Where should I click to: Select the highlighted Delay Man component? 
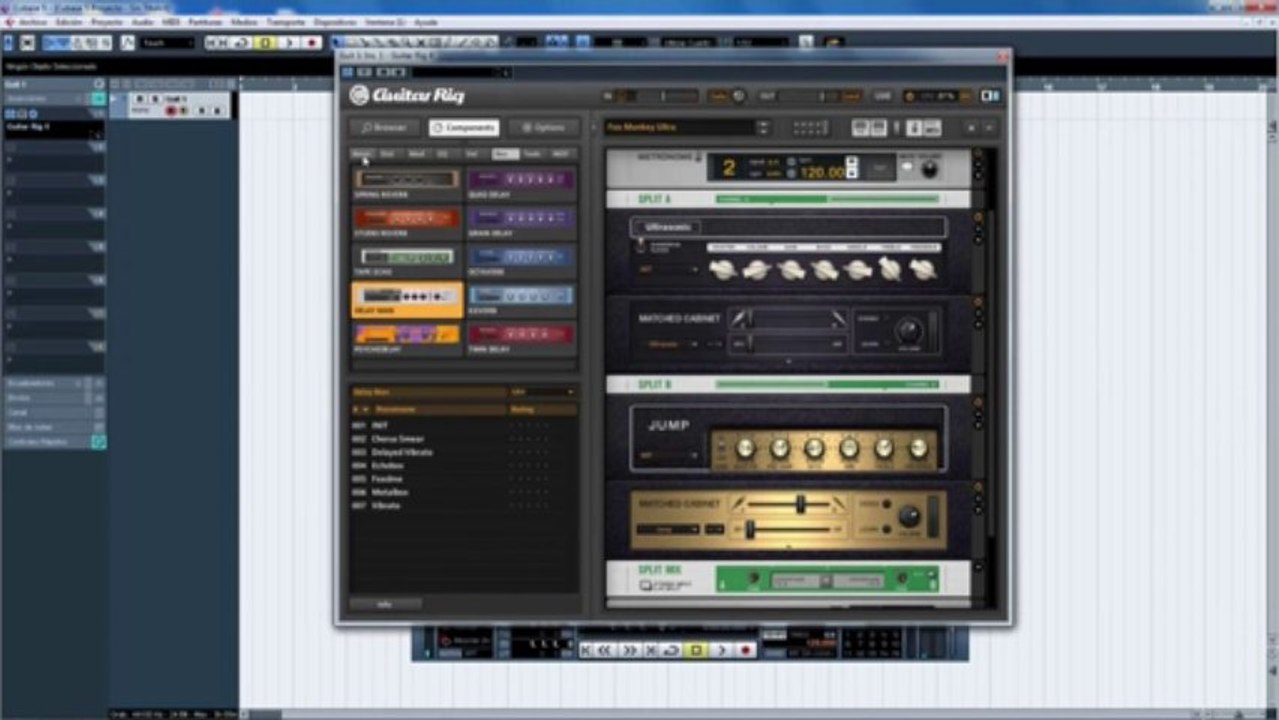point(407,300)
